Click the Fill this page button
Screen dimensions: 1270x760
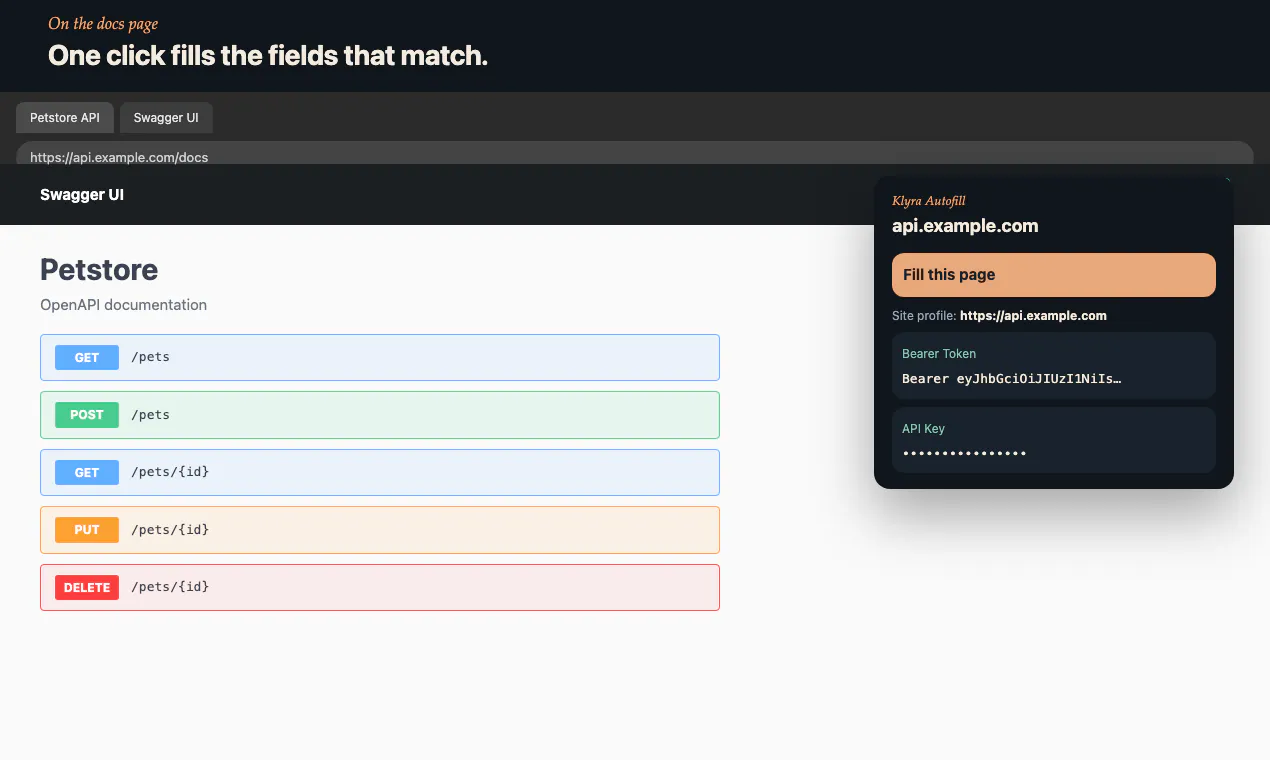[1054, 275]
